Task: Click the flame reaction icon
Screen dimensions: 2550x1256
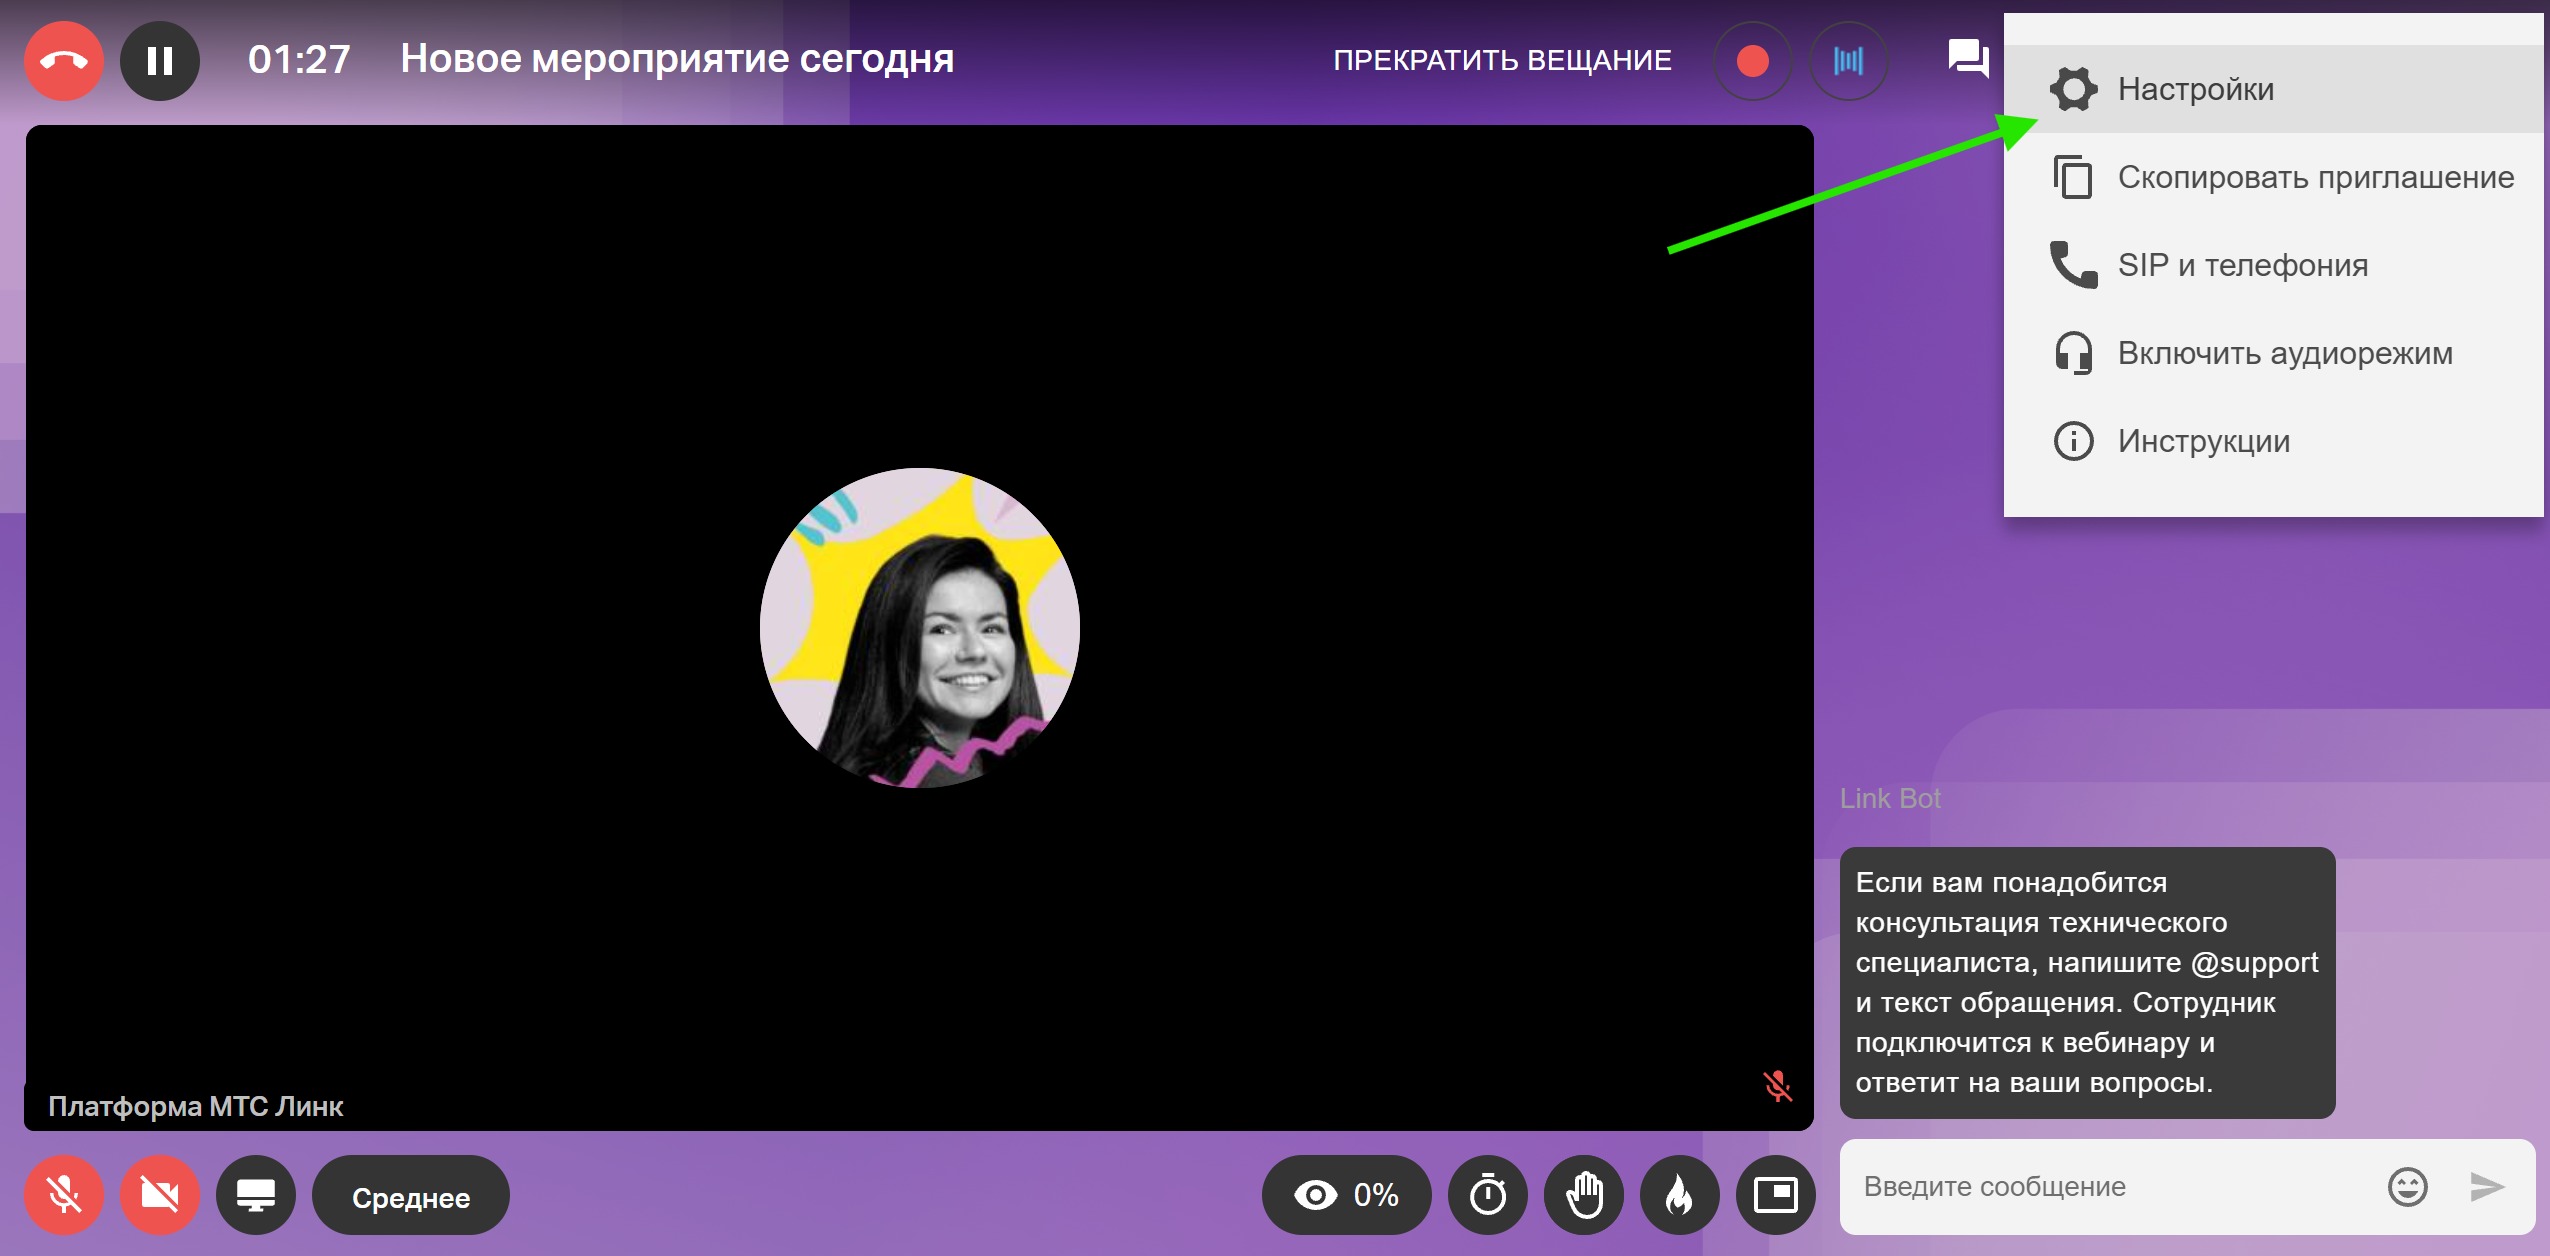Action: click(1680, 1195)
